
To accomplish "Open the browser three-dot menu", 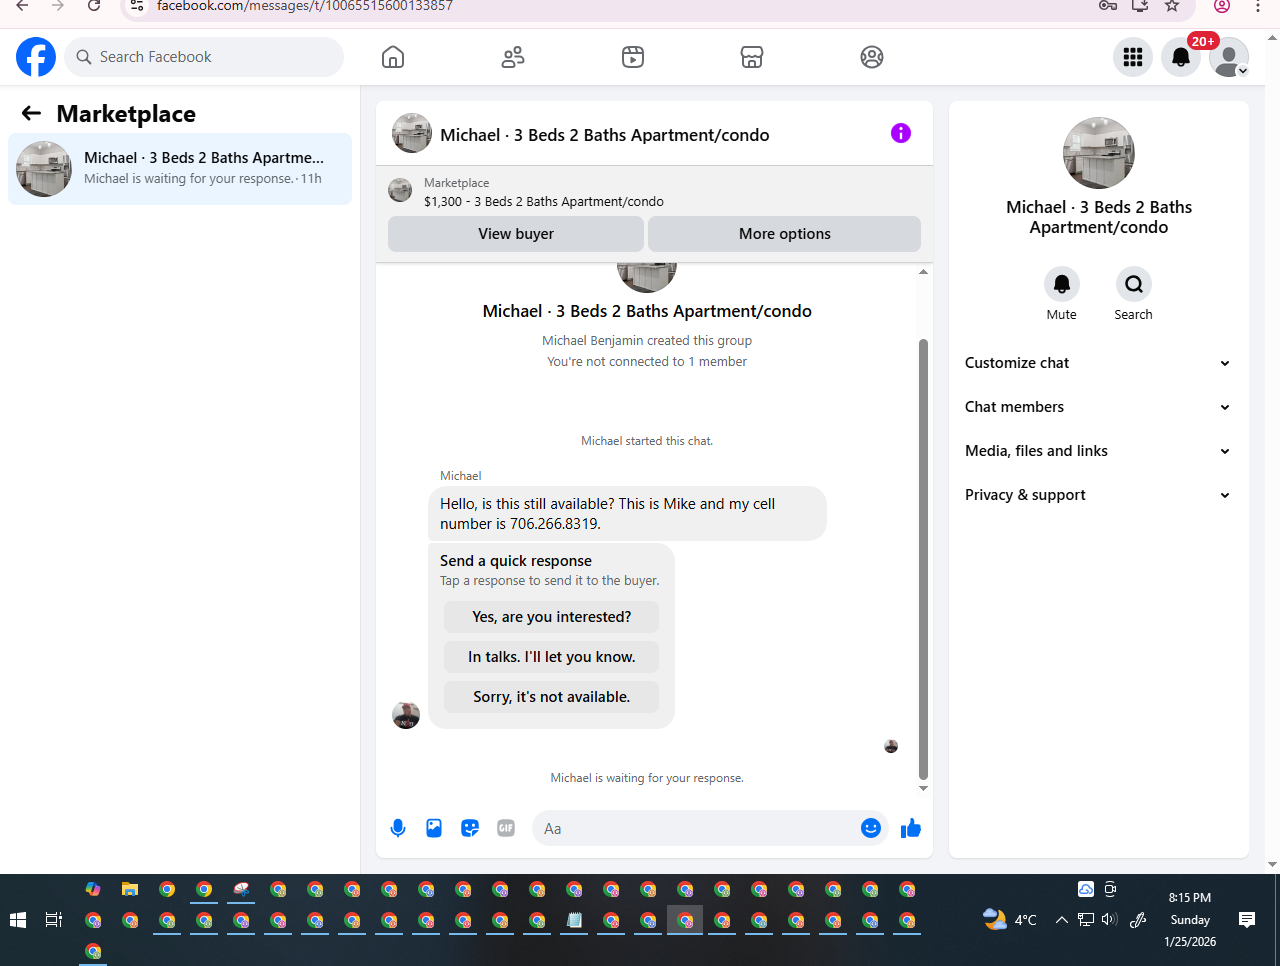I will [x=1258, y=6].
